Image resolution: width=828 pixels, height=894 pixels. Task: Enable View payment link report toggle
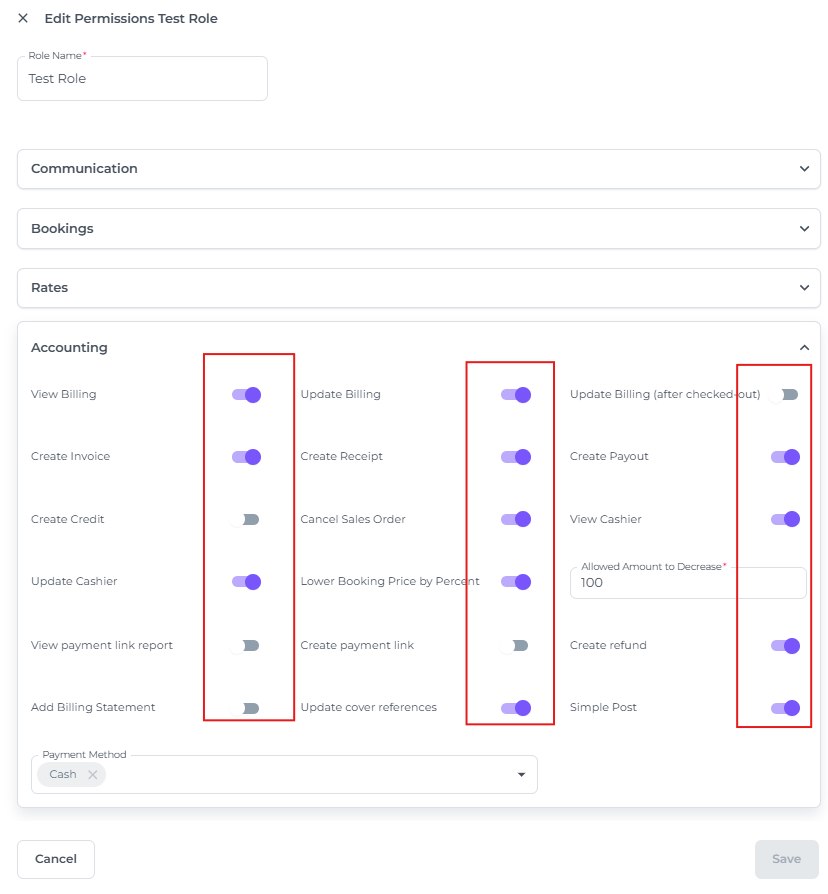click(x=246, y=646)
